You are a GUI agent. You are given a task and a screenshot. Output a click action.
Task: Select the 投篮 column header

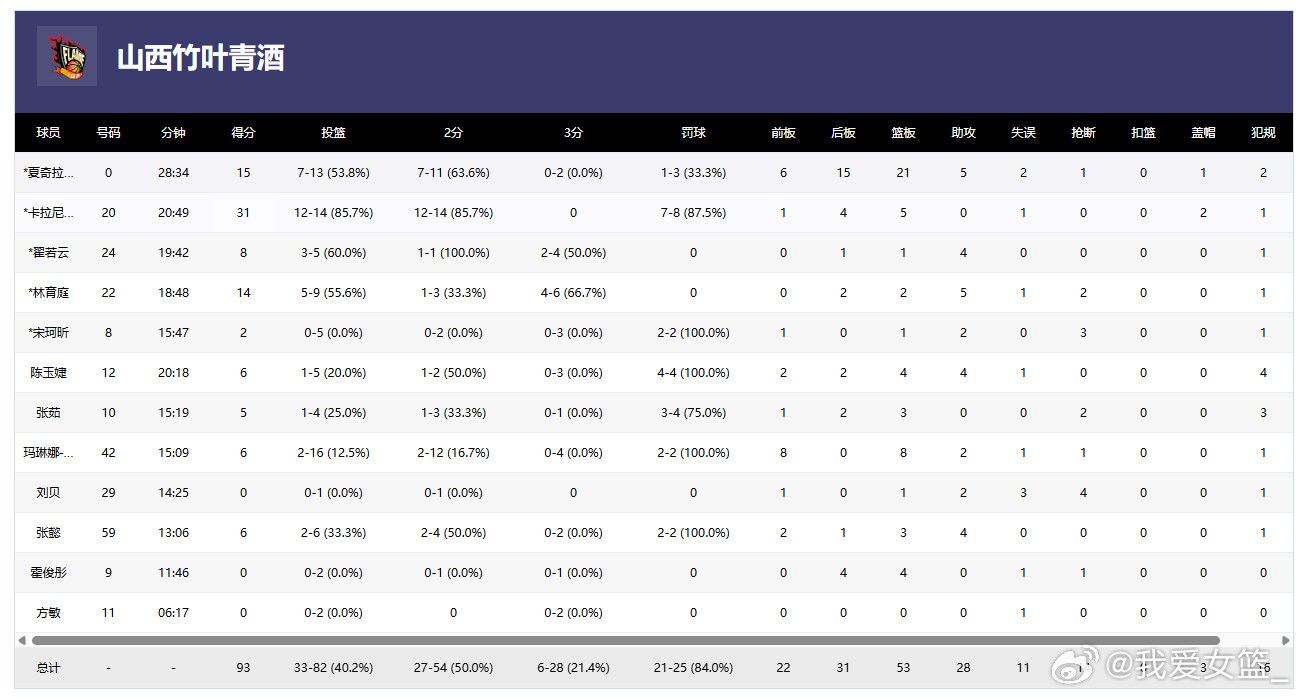[x=333, y=133]
